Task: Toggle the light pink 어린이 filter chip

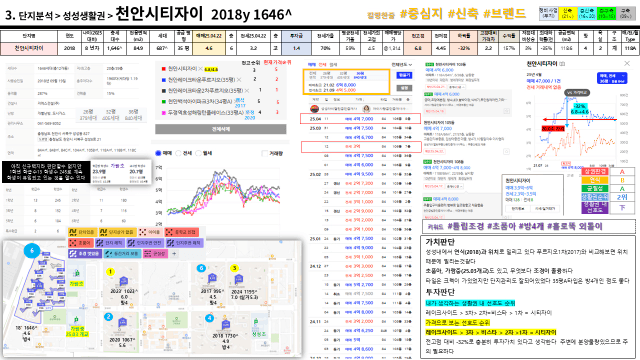Action: pos(150,232)
